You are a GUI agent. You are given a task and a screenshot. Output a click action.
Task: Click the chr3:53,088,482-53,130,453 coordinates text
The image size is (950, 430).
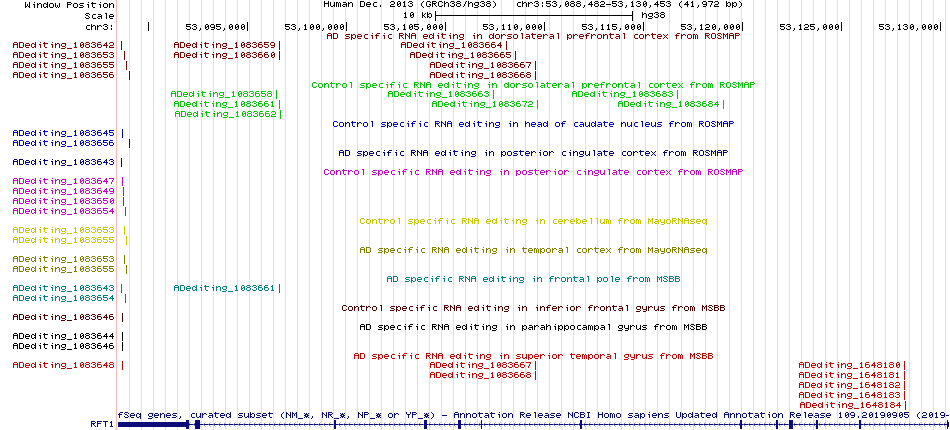click(x=630, y=5)
